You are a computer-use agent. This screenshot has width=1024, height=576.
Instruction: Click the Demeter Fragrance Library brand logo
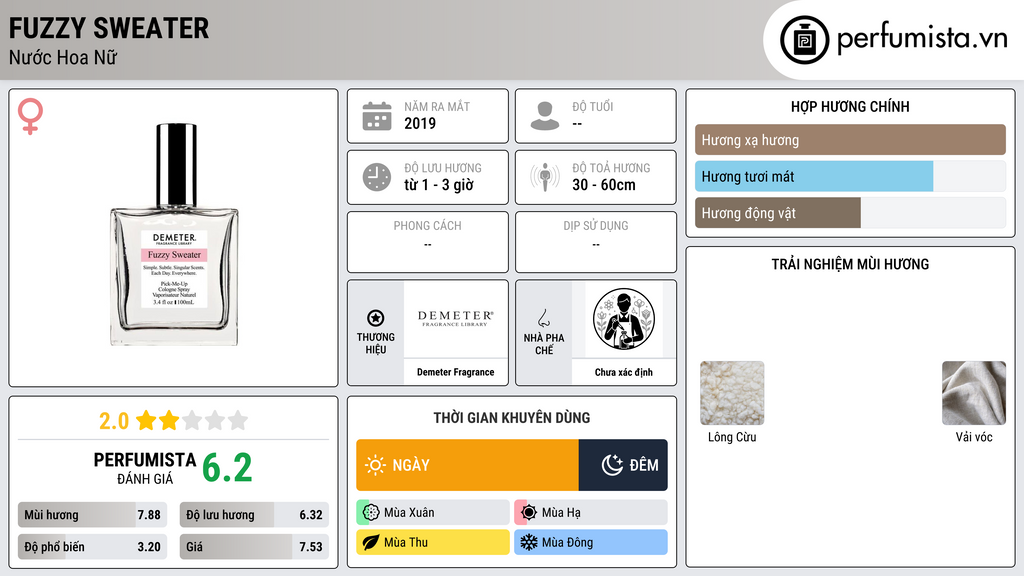[x=456, y=319]
